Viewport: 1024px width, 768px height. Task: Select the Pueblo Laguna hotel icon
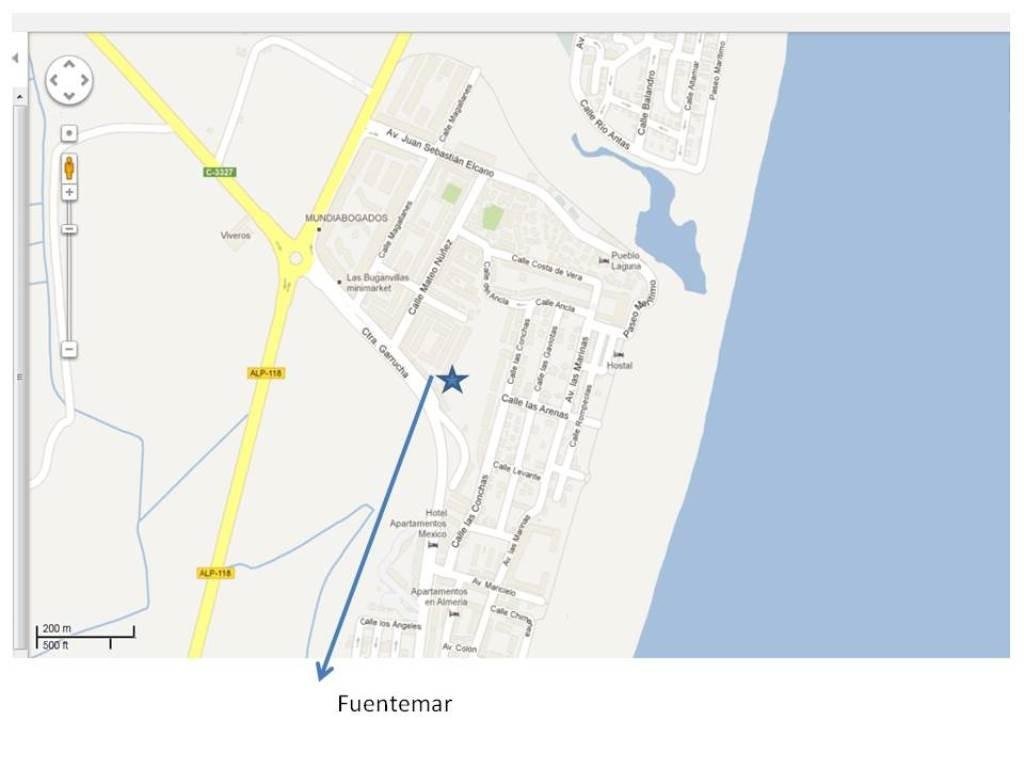pyautogui.click(x=604, y=261)
